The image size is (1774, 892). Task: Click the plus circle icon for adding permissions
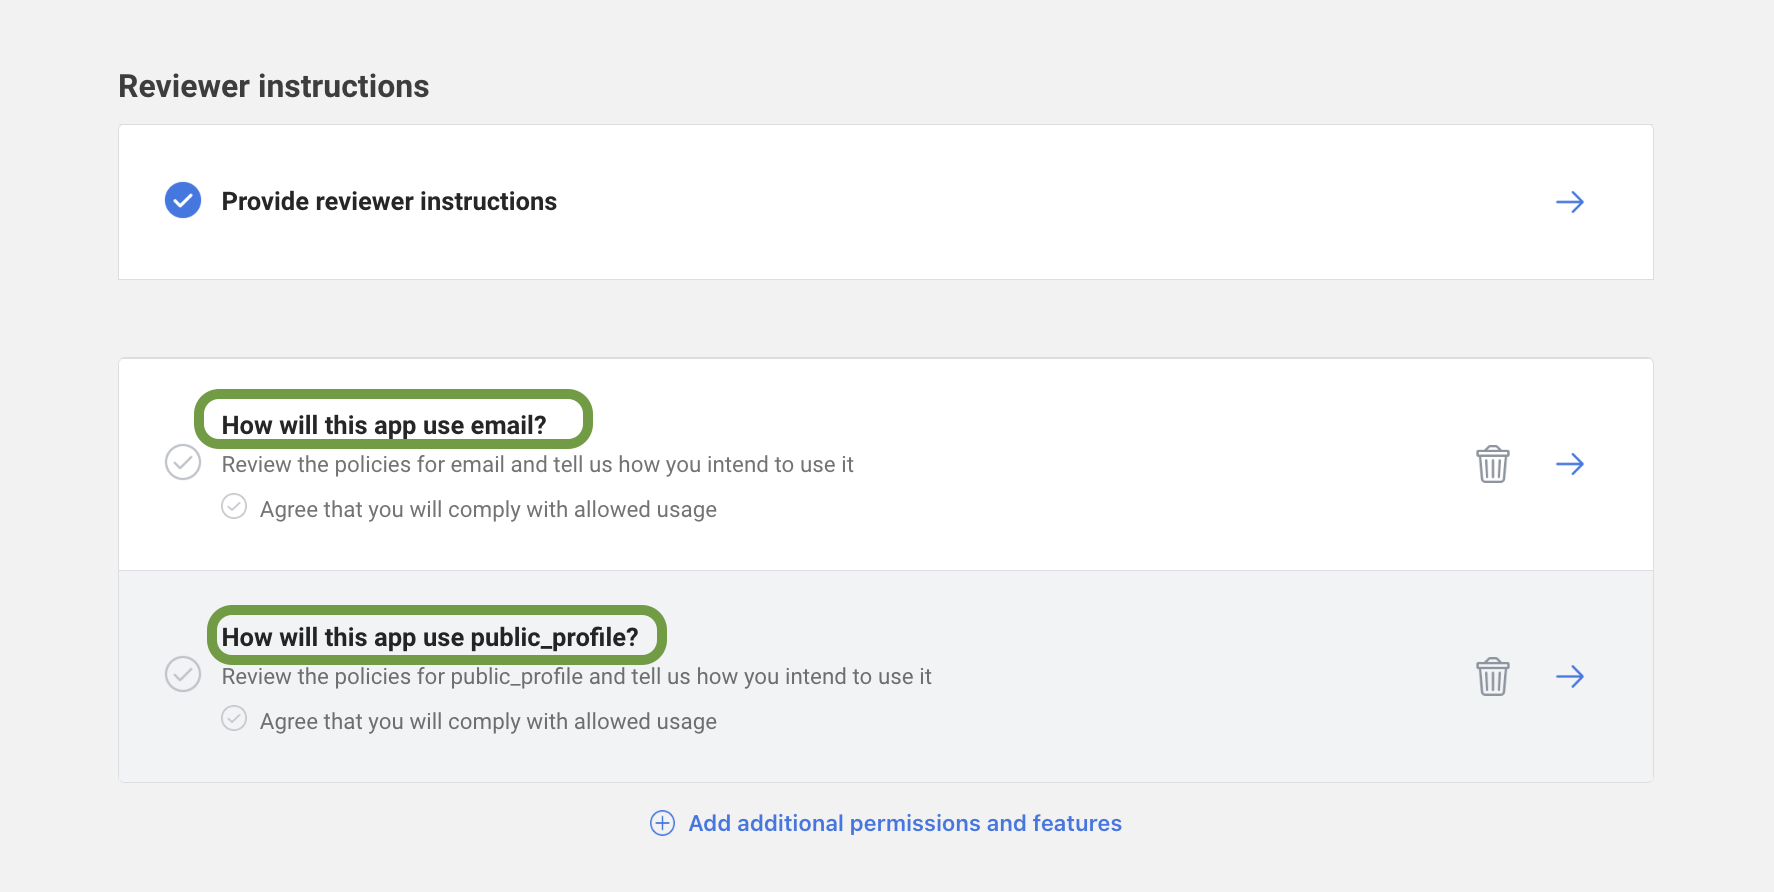pos(662,823)
